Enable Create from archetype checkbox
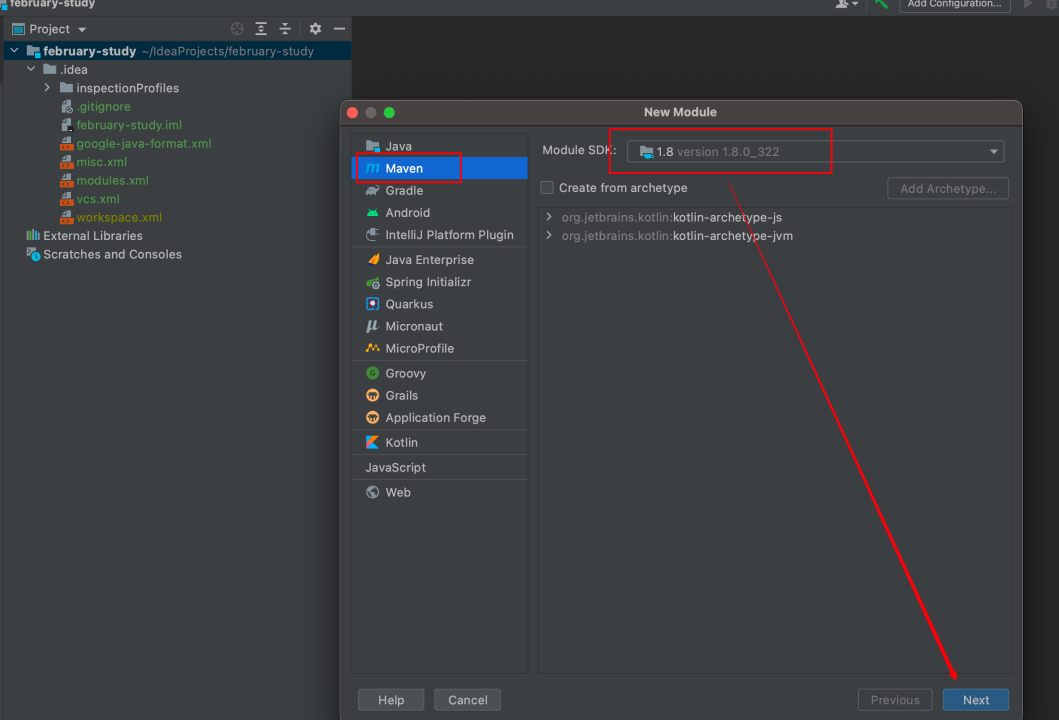The height and width of the screenshot is (720, 1059). [547, 188]
